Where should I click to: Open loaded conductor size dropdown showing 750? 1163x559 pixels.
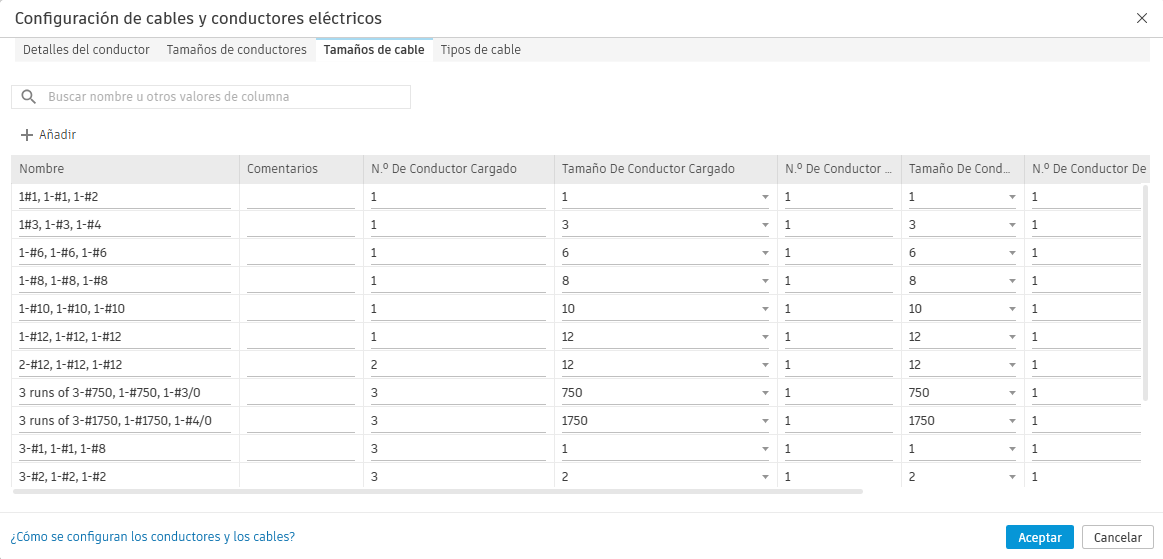click(765, 393)
